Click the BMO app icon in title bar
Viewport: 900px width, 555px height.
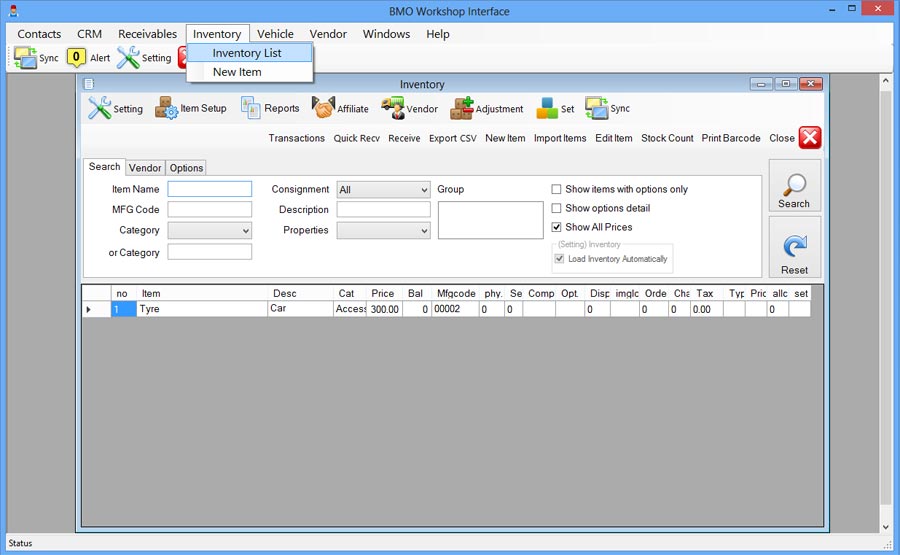(x=14, y=11)
